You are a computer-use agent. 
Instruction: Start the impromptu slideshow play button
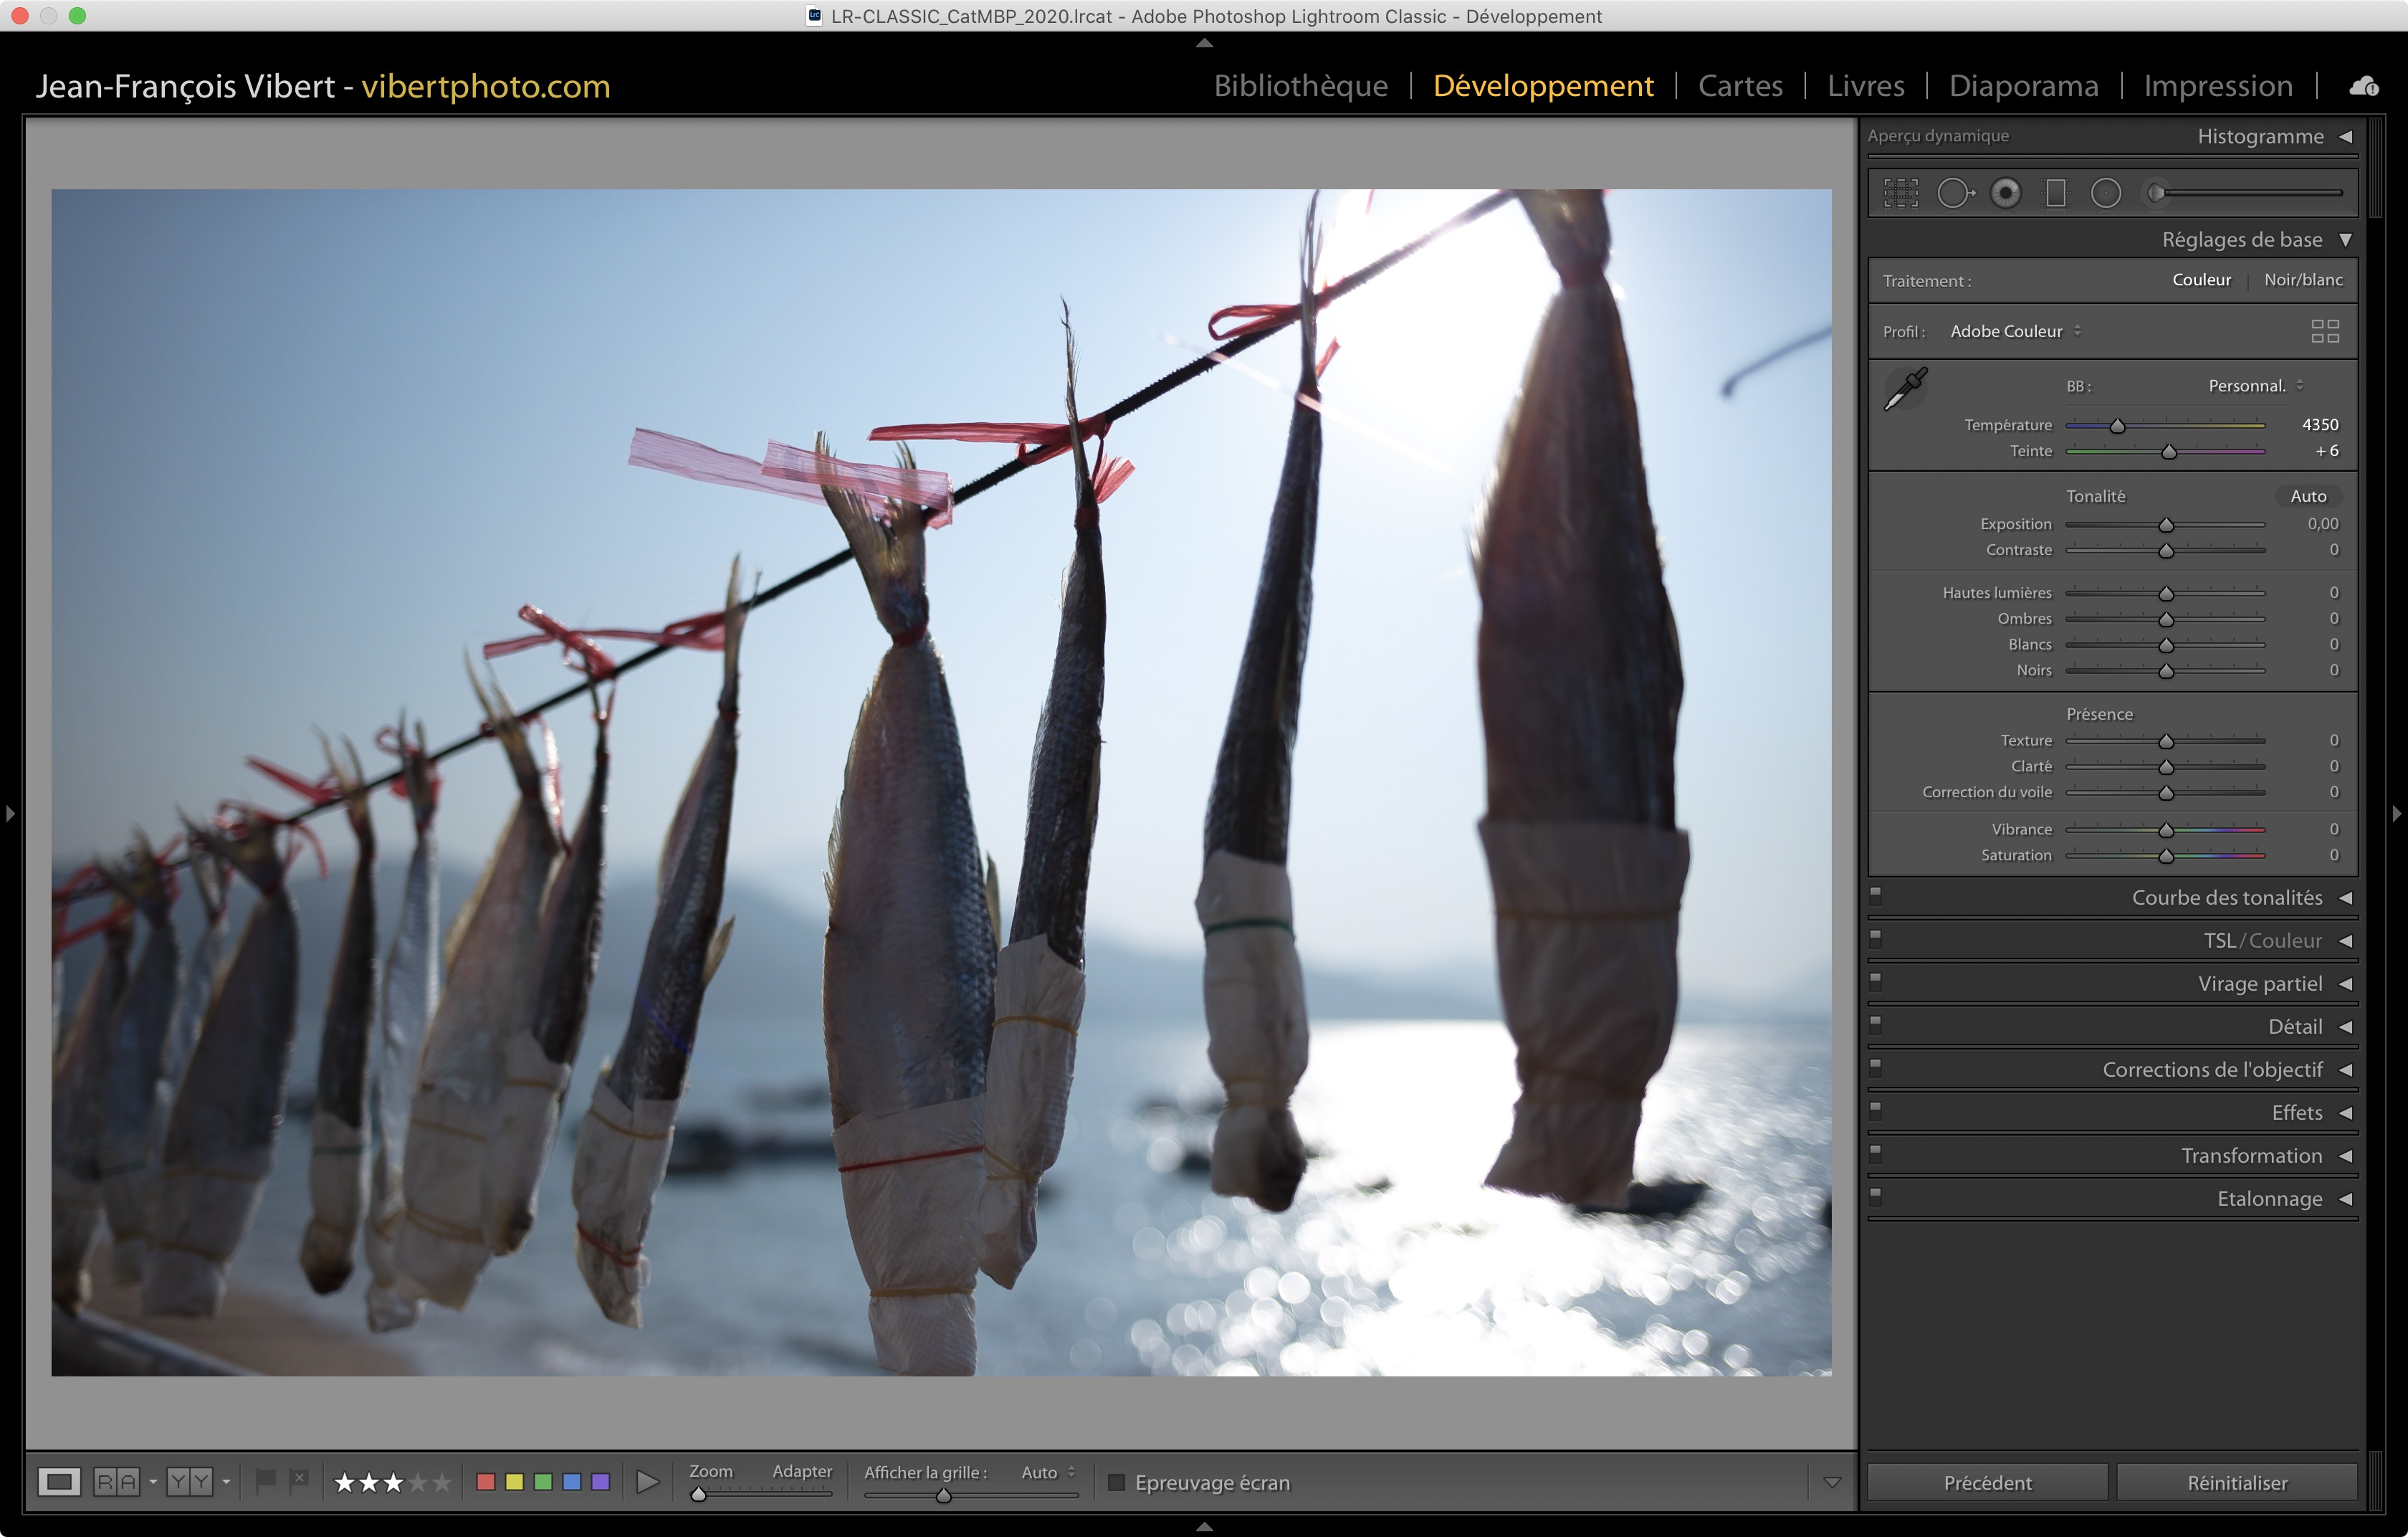pos(648,1482)
